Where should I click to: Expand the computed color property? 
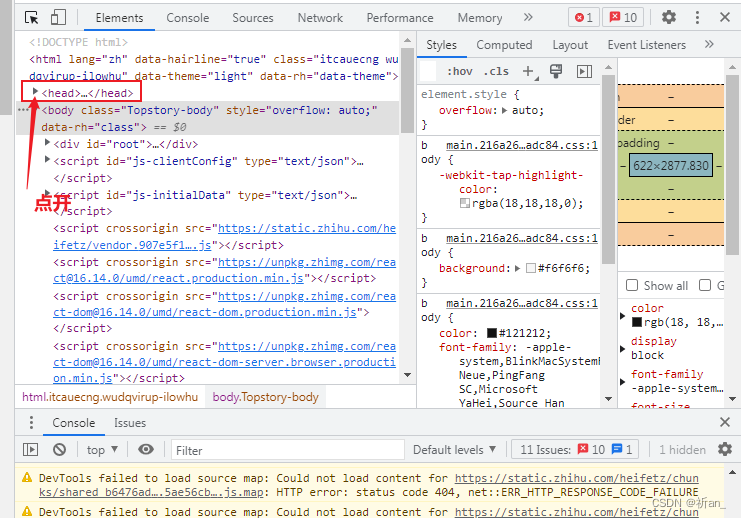tap(622, 316)
